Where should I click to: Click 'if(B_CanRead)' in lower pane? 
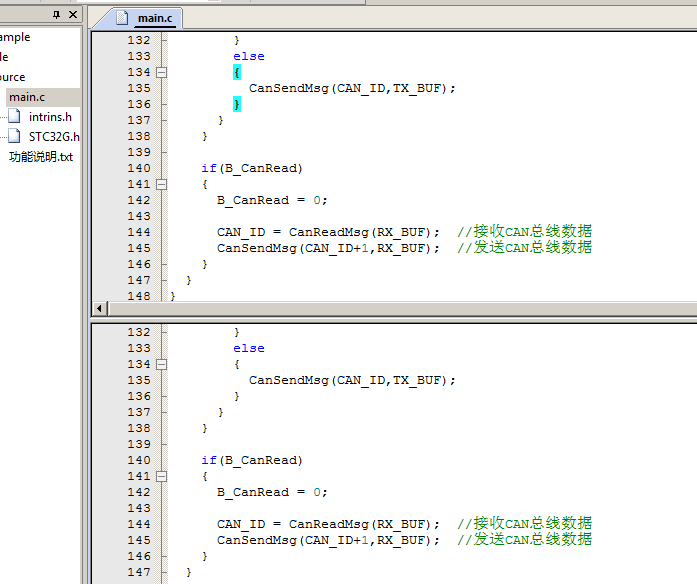(252, 460)
